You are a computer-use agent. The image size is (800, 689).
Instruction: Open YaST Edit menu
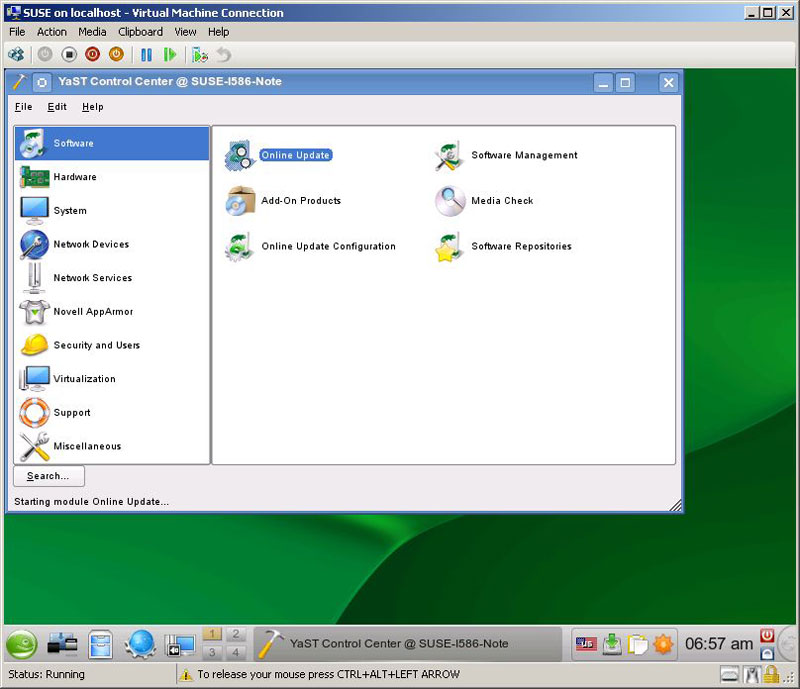(x=57, y=107)
